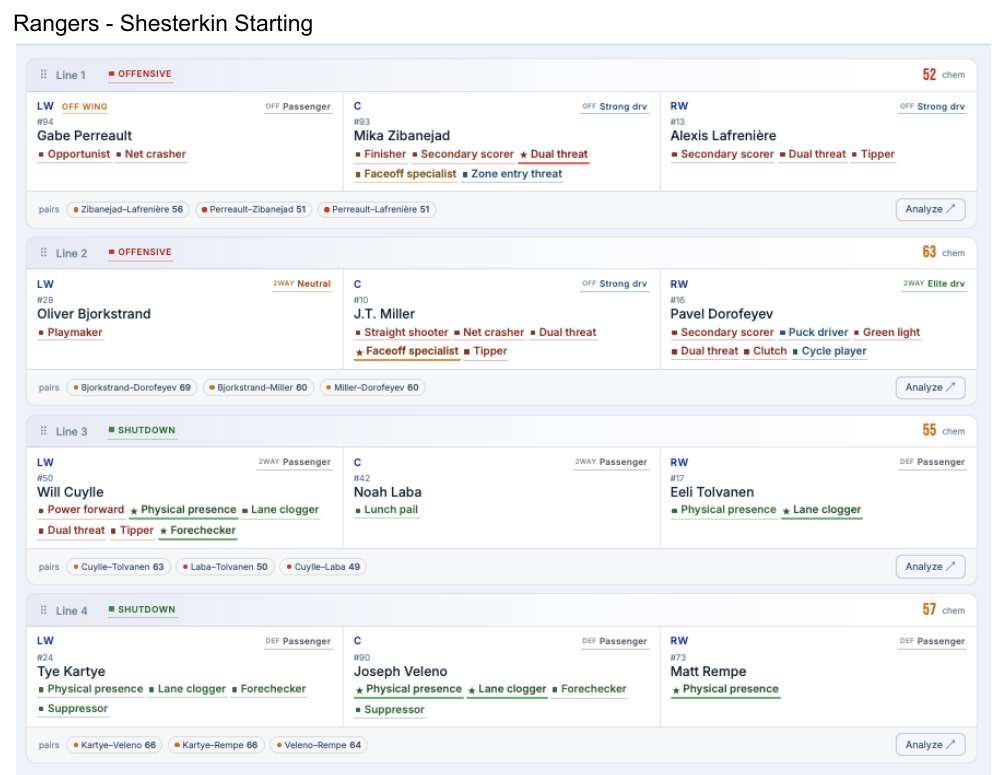Click Laba's Lunch pail trait
This screenshot has width=1004, height=775.
click(387, 510)
